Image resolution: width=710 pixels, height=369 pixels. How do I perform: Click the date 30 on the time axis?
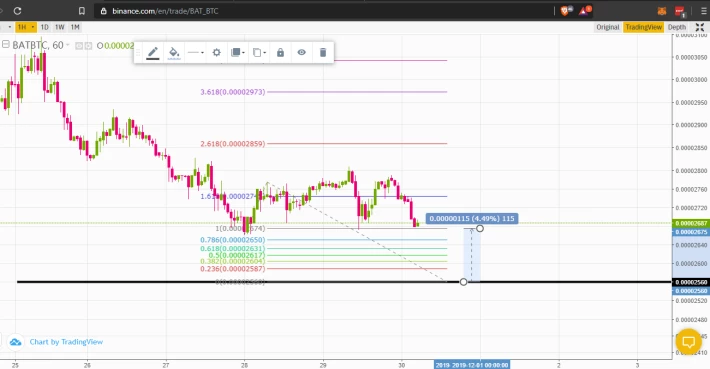click(x=402, y=365)
